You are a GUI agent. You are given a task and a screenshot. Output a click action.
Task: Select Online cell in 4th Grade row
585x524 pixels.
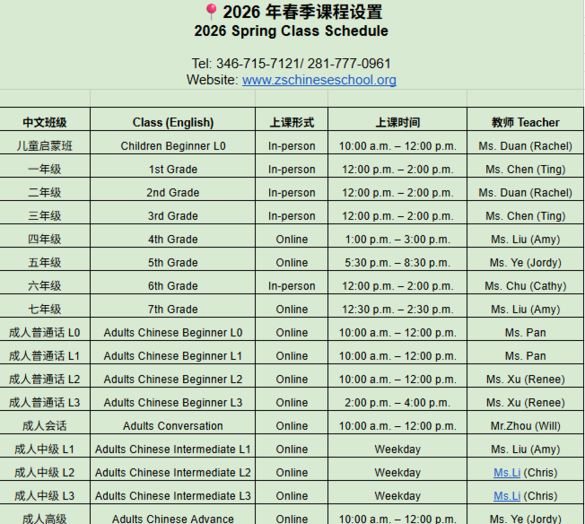click(292, 236)
